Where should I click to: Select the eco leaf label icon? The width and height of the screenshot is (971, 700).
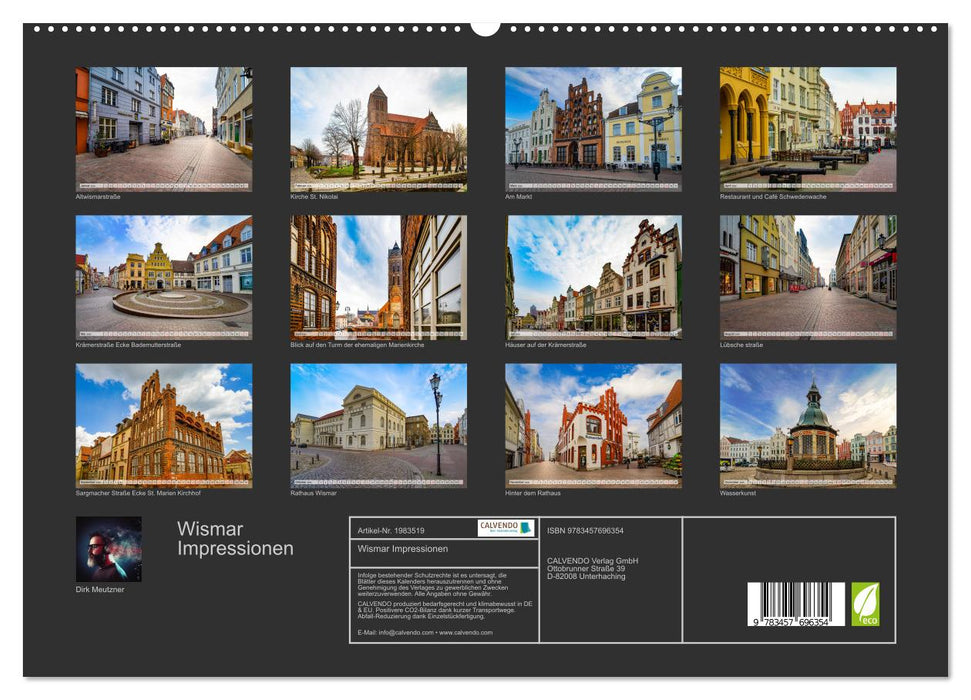pyautogui.click(x=866, y=602)
